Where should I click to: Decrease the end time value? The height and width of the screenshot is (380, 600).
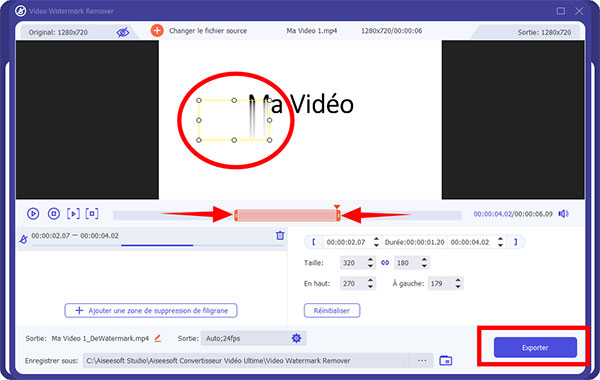point(501,245)
